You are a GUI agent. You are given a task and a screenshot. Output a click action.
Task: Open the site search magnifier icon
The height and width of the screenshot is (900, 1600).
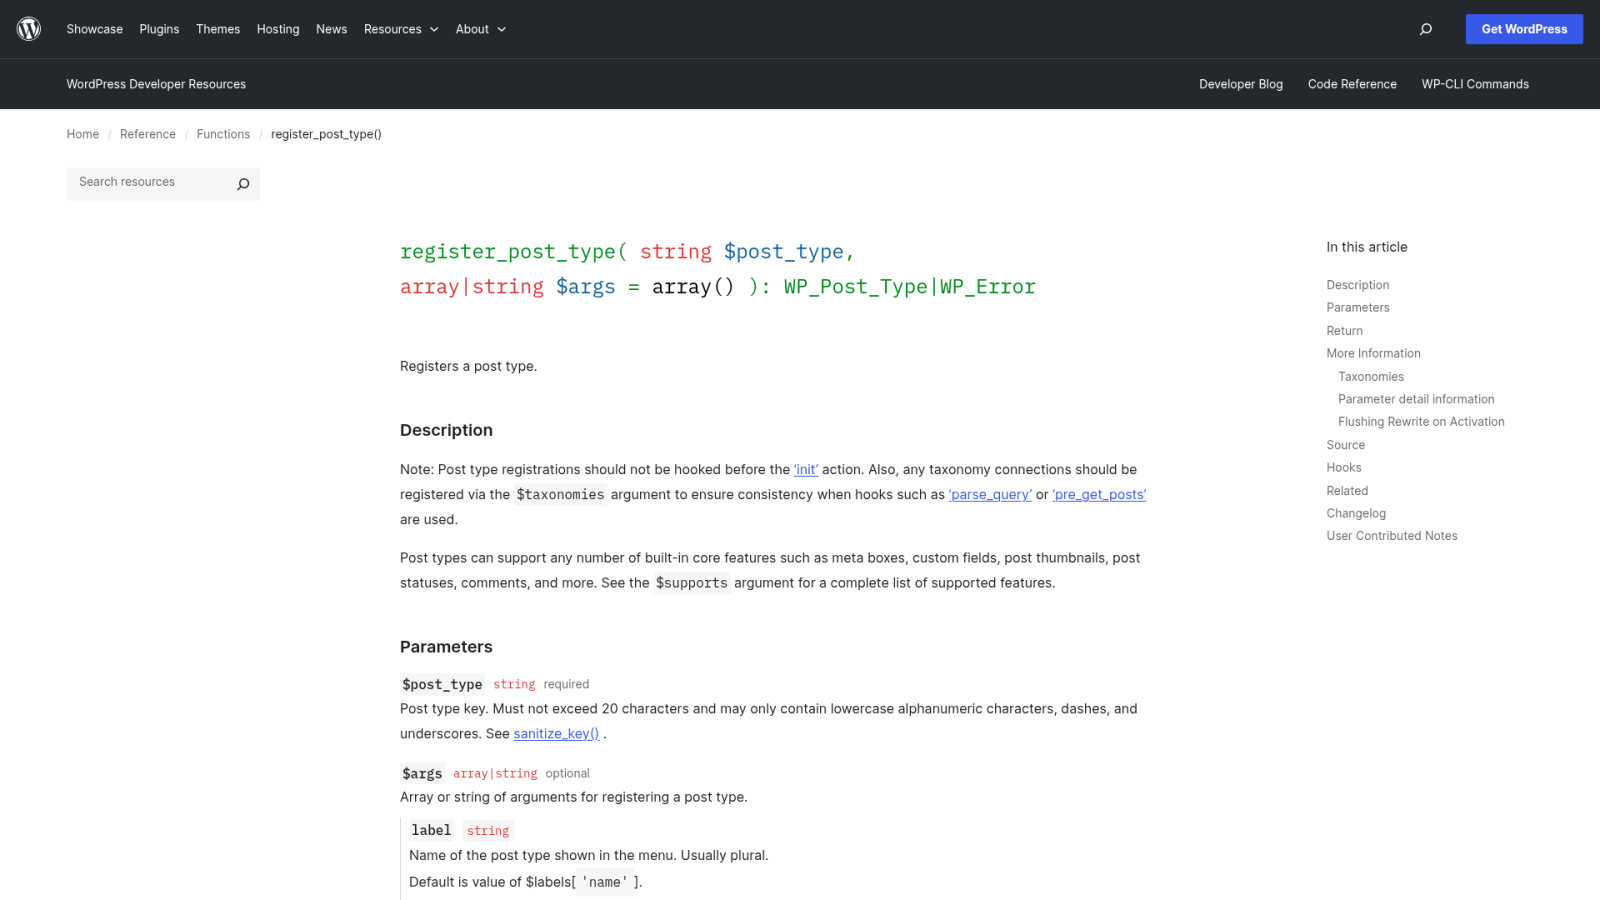[x=1426, y=29]
